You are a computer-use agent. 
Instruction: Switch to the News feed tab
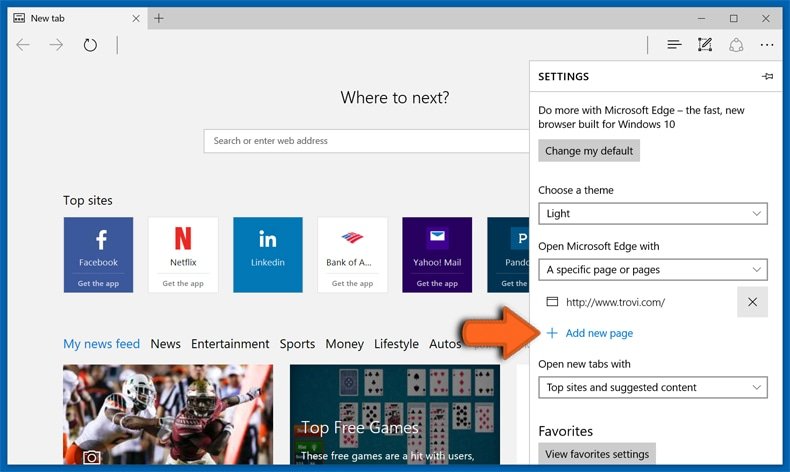coord(165,344)
